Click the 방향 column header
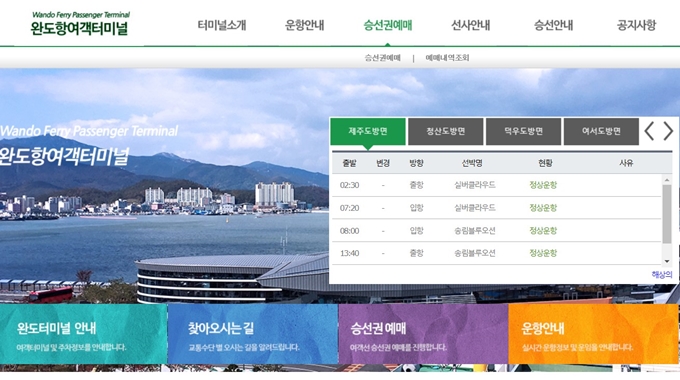The width and height of the screenshot is (680, 380). 416,163
